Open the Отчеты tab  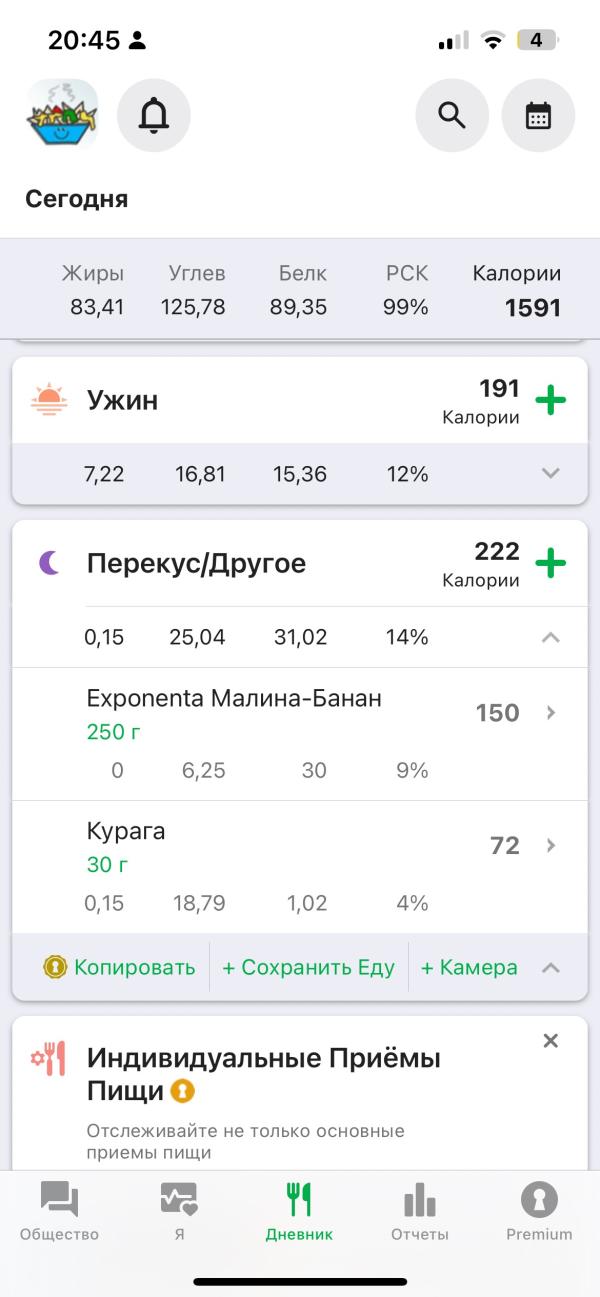point(420,1210)
